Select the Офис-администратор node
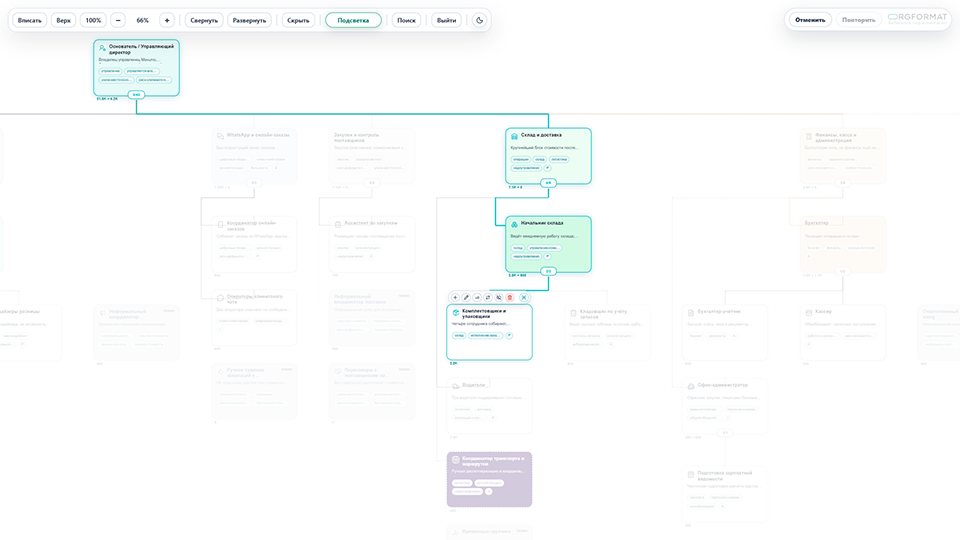The height and width of the screenshot is (540, 960). pos(725,406)
